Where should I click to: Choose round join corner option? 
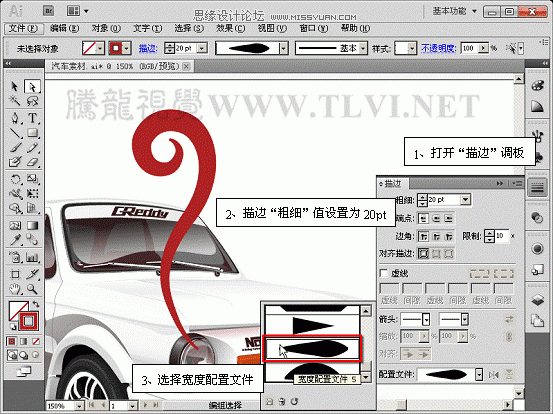(436, 236)
